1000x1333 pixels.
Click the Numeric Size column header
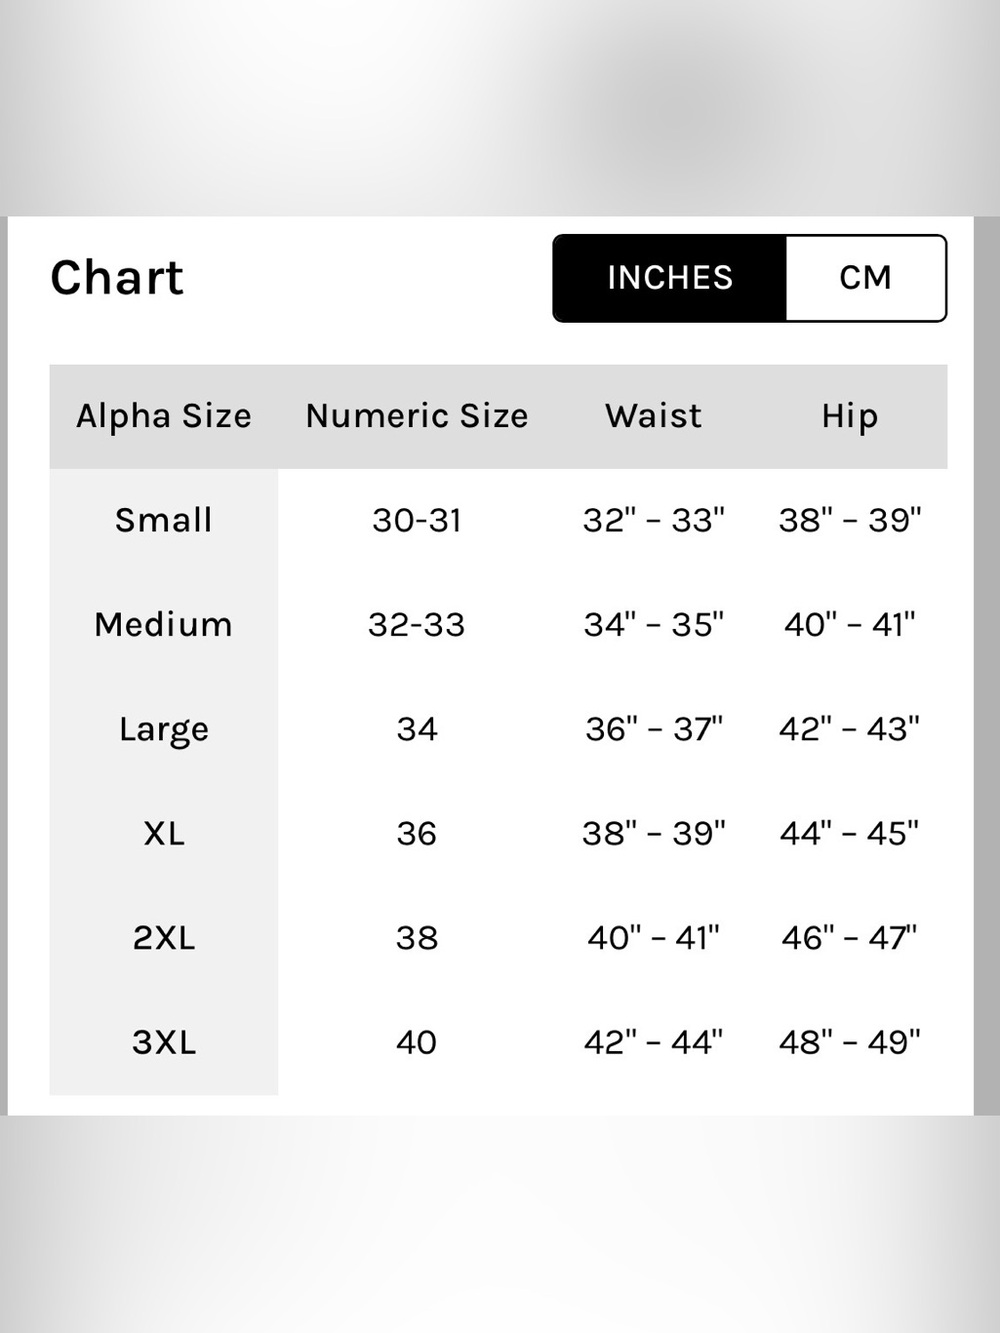click(417, 416)
